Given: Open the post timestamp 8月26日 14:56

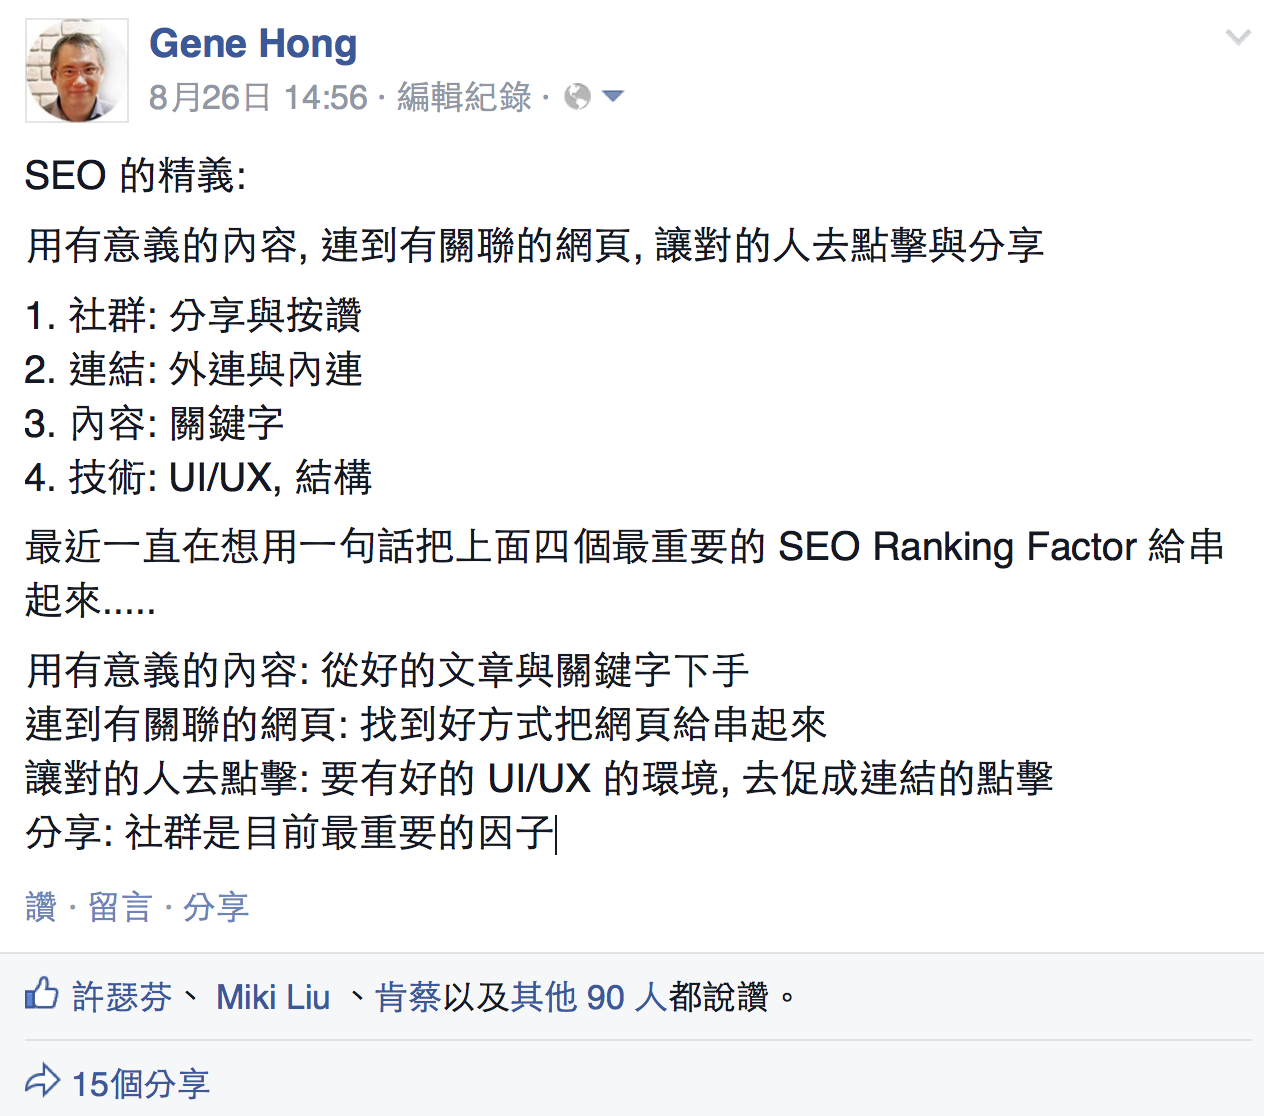Looking at the screenshot, I should [x=258, y=97].
